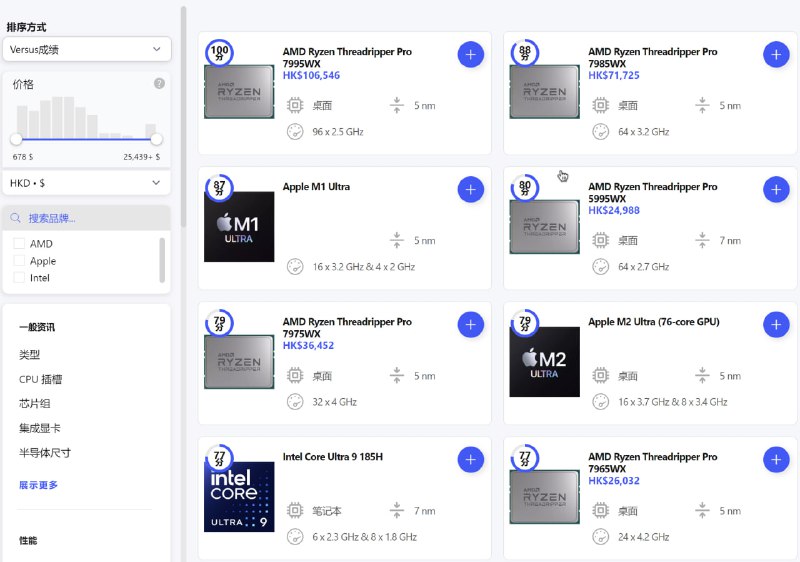Open the AMD Ryzen Threadripper Pro 7965WX title
This screenshot has width=800, height=562.
(x=652, y=462)
